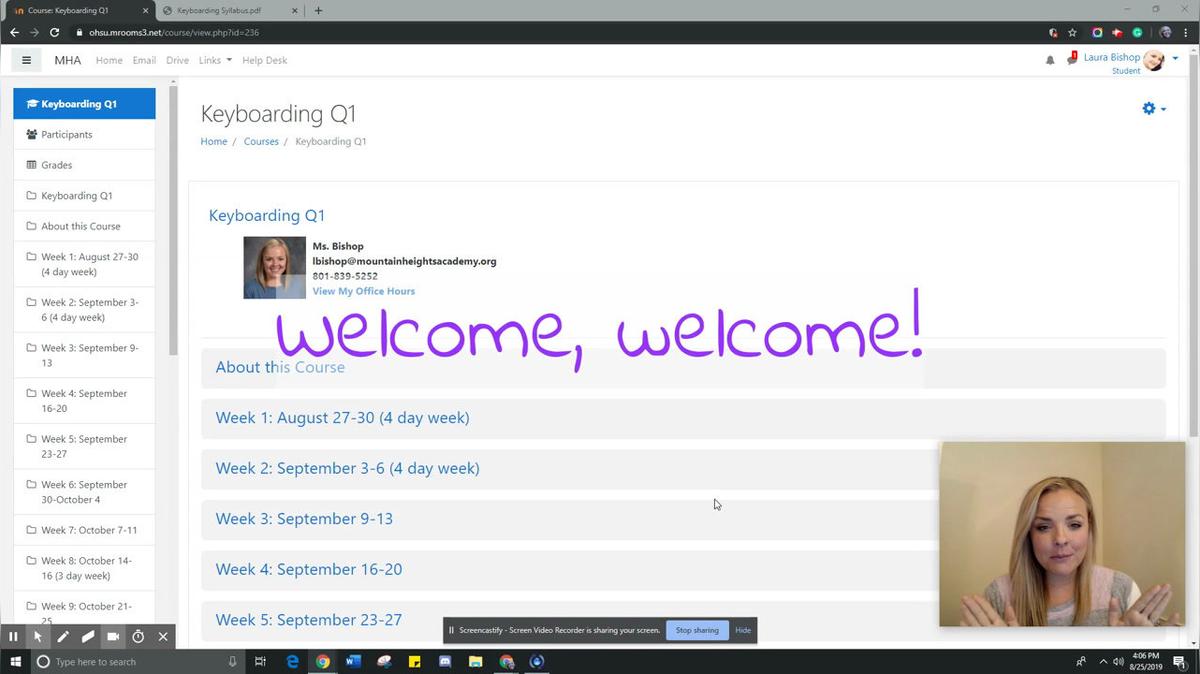Open Discord from the taskbar
This screenshot has width=1200, height=674.
(x=445, y=661)
